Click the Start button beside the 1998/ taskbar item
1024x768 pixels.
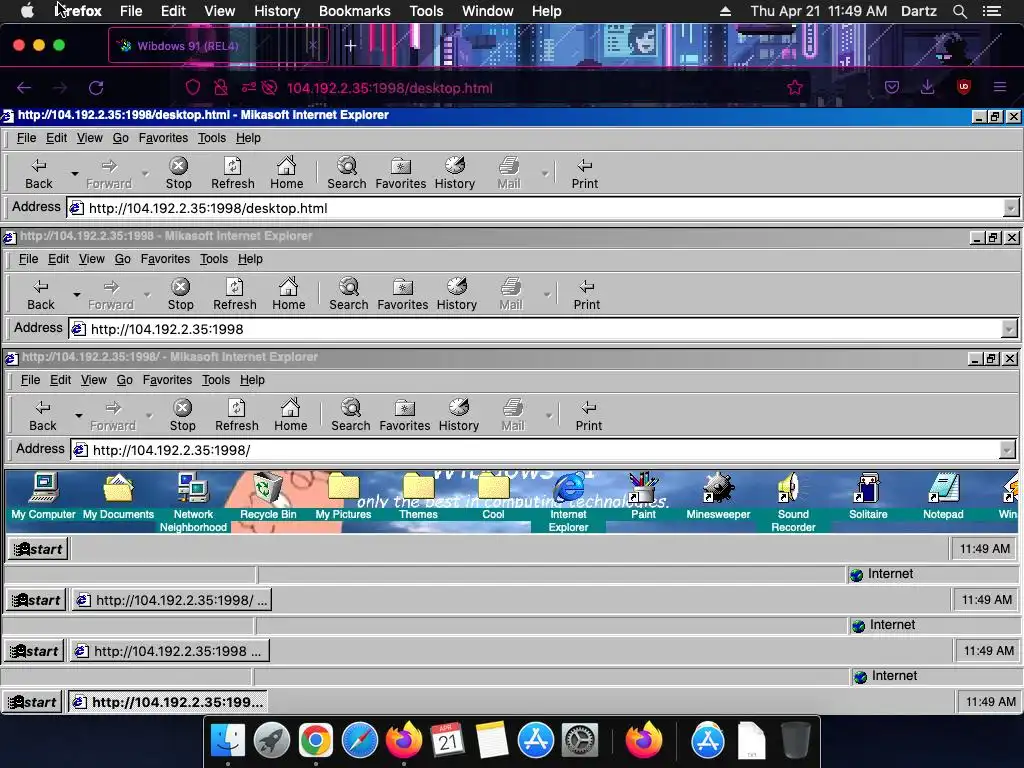tap(36, 600)
